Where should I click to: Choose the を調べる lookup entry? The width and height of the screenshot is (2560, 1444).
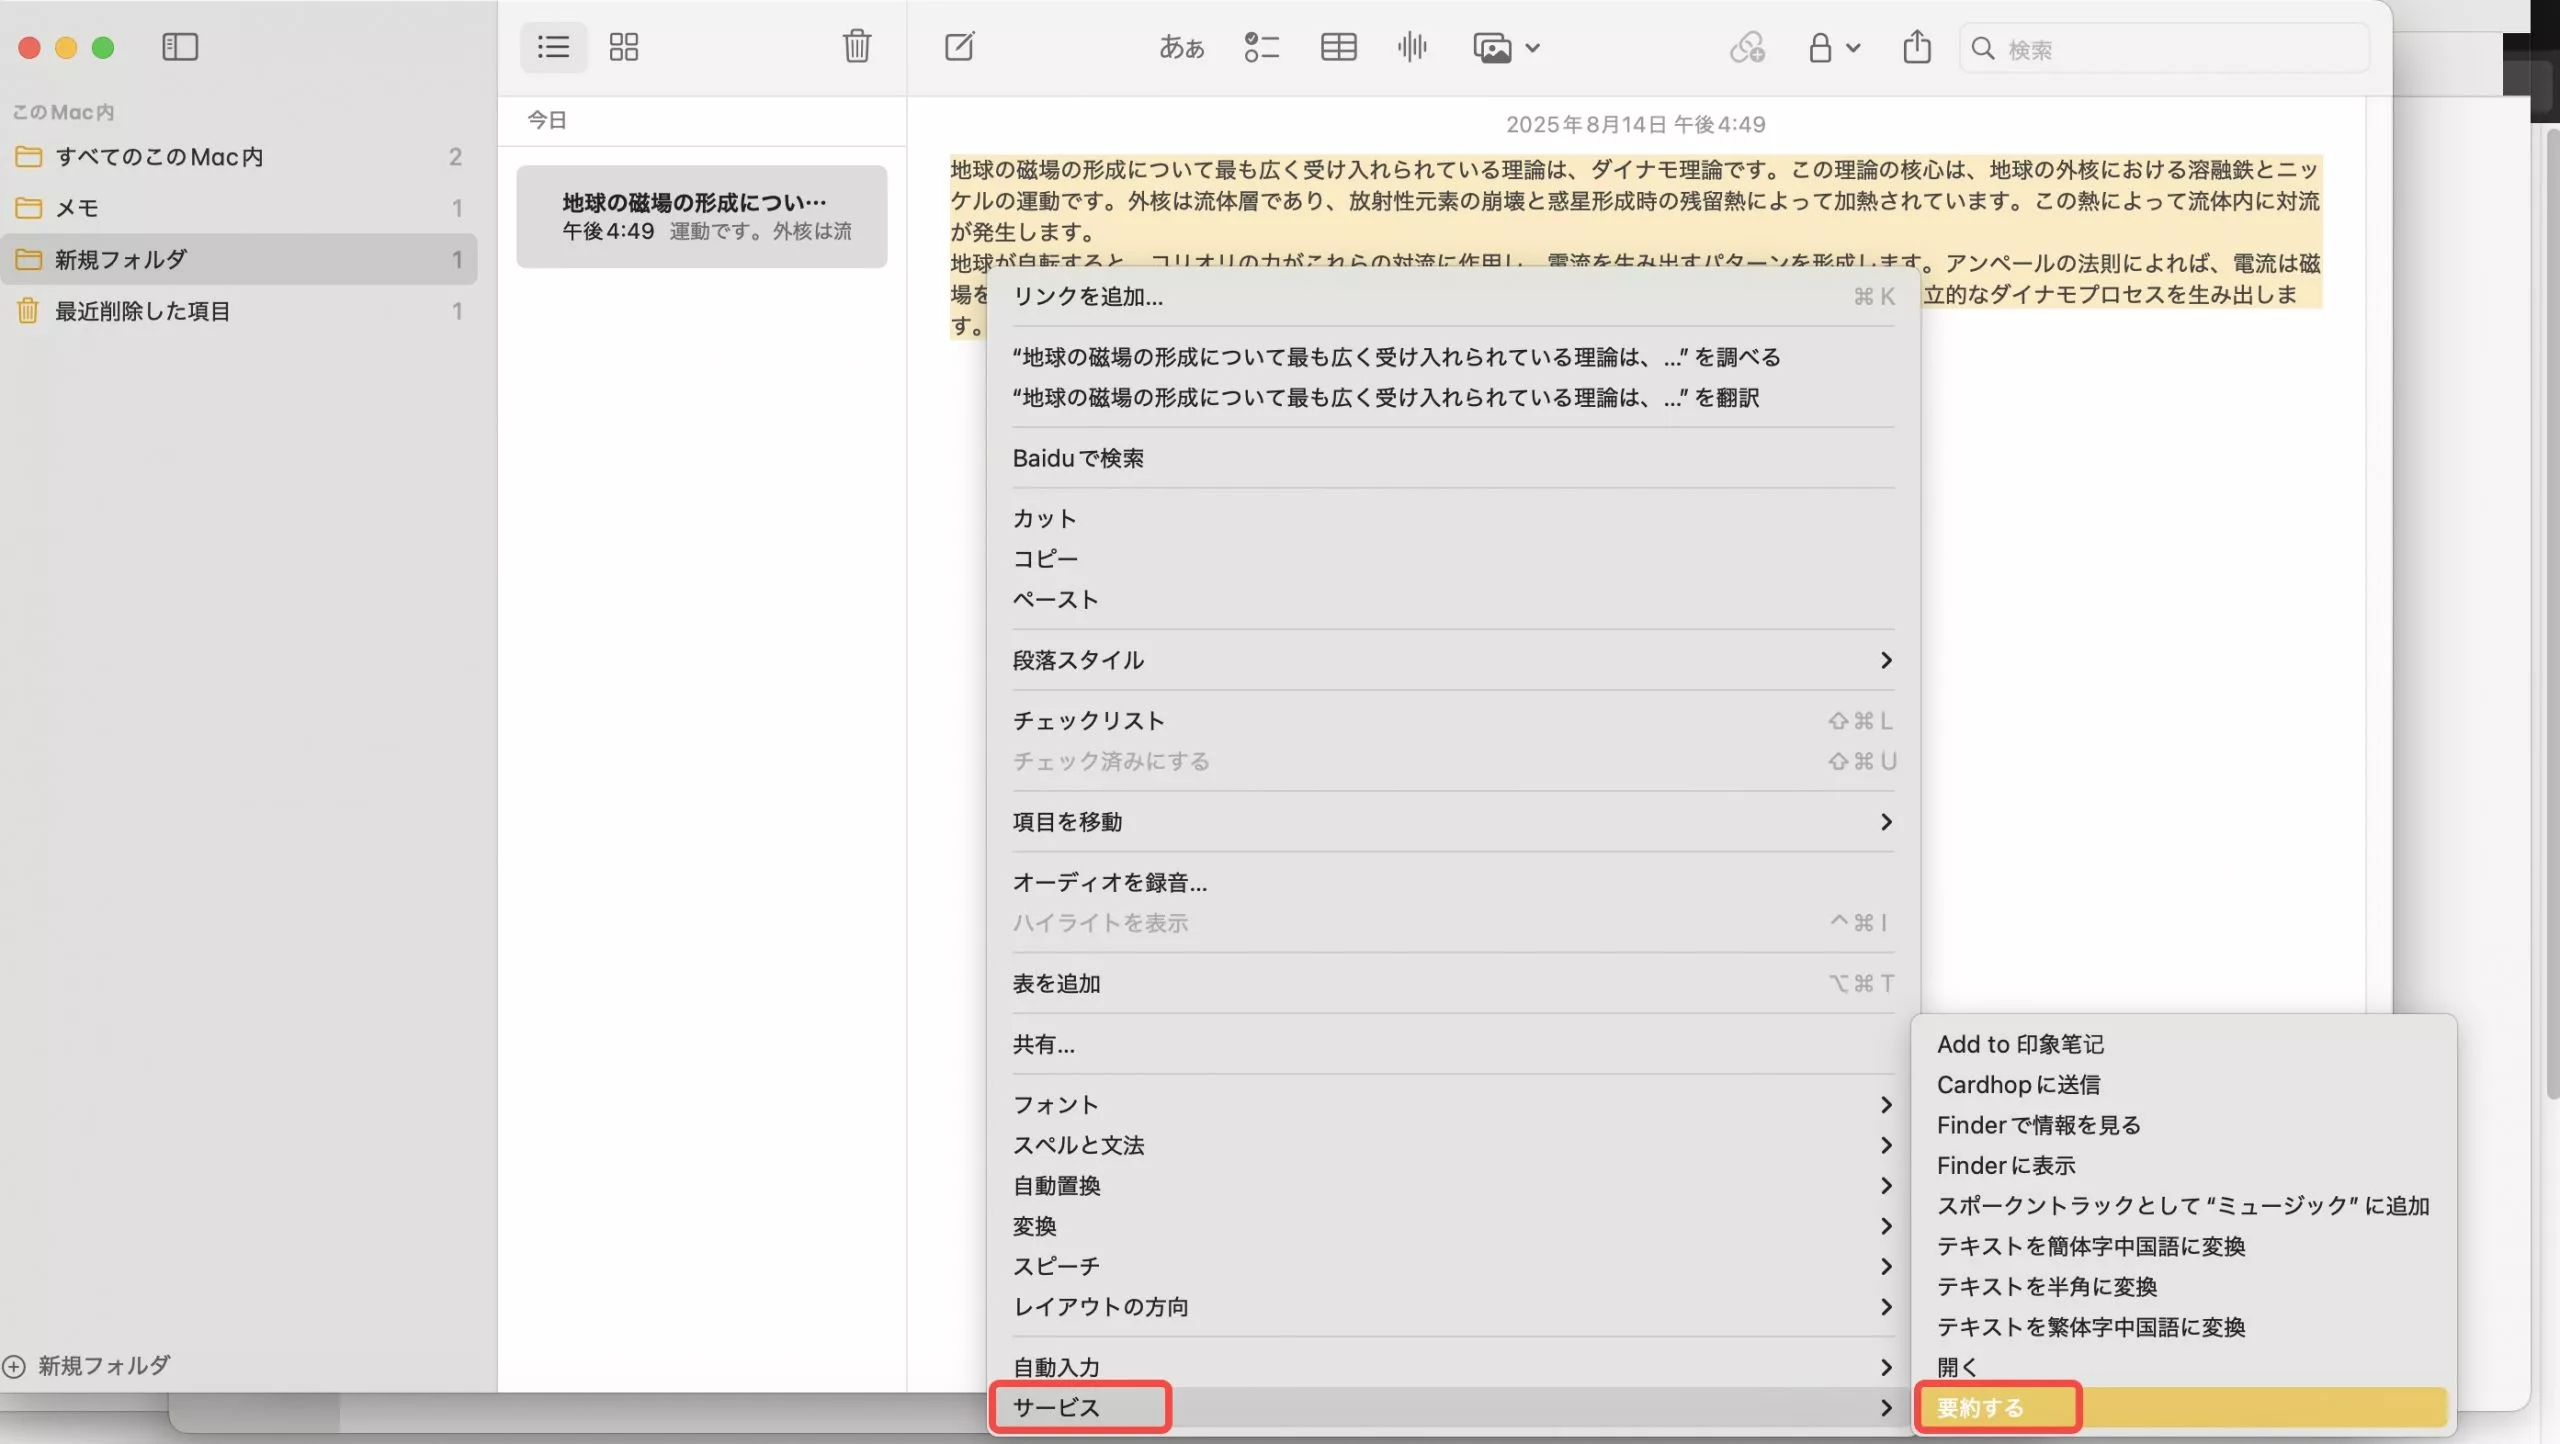pyautogui.click(x=1453, y=357)
